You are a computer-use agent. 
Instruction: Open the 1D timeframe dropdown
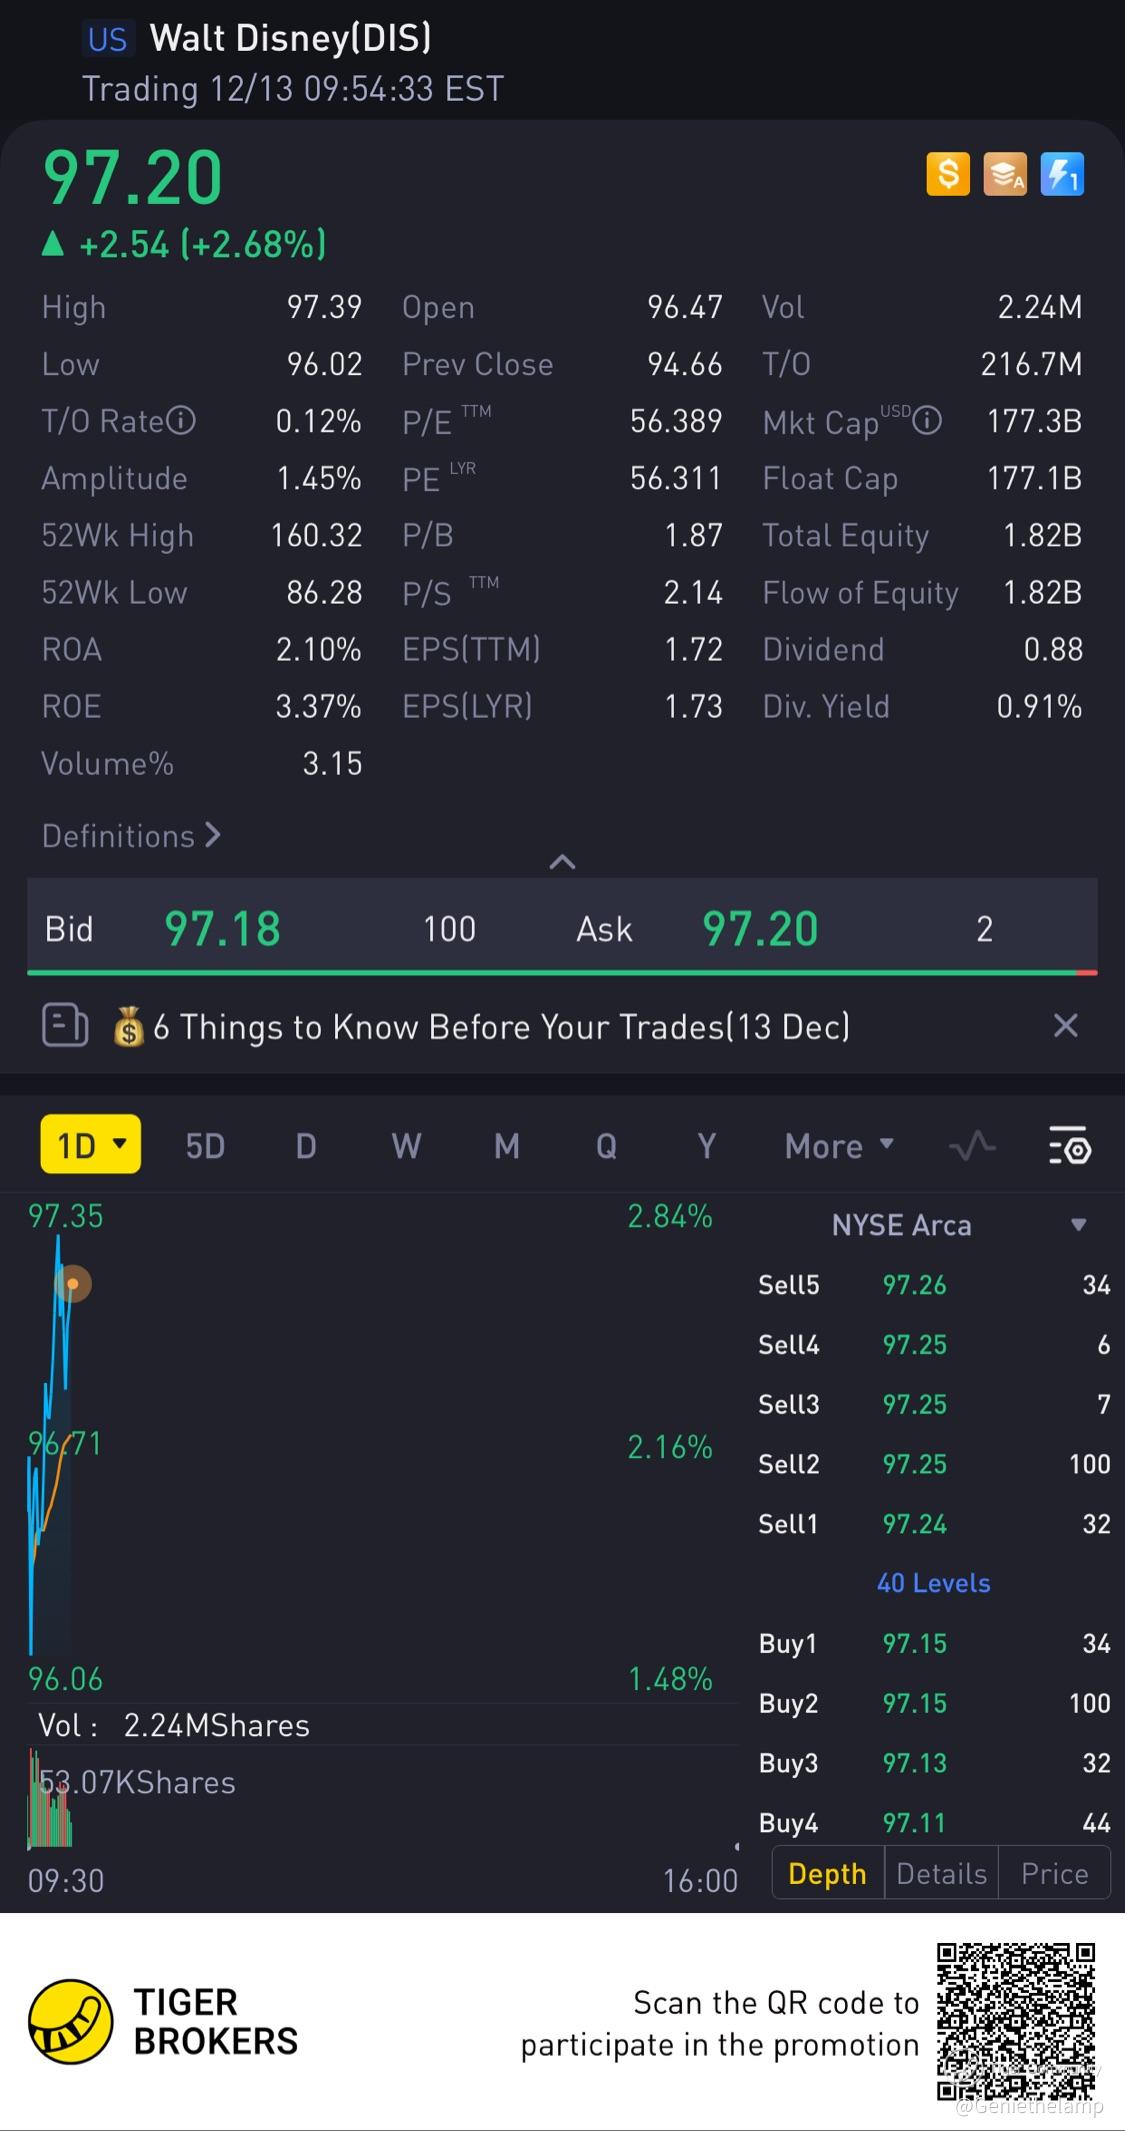tap(90, 1144)
